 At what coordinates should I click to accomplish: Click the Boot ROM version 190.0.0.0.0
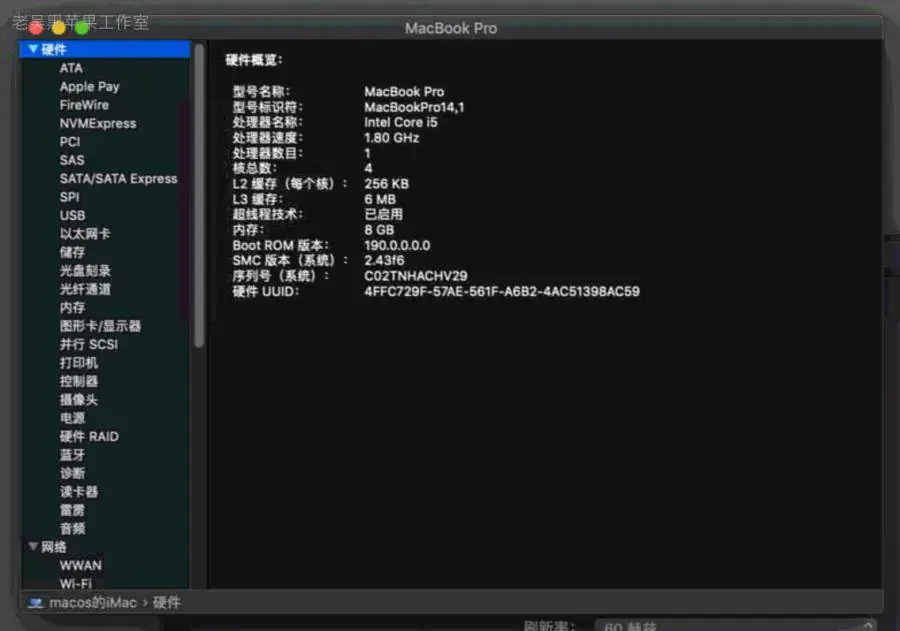(x=397, y=245)
